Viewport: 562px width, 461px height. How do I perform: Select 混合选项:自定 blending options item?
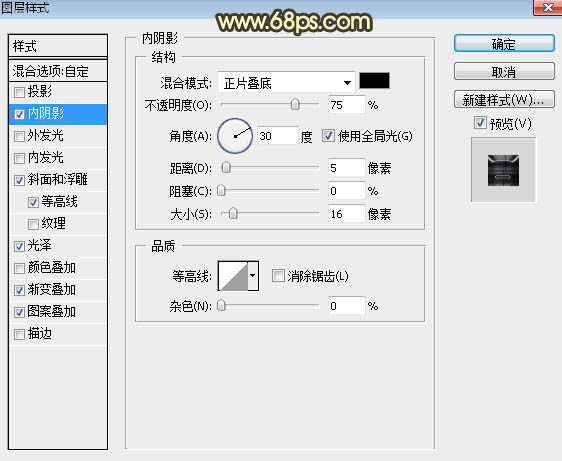point(58,71)
